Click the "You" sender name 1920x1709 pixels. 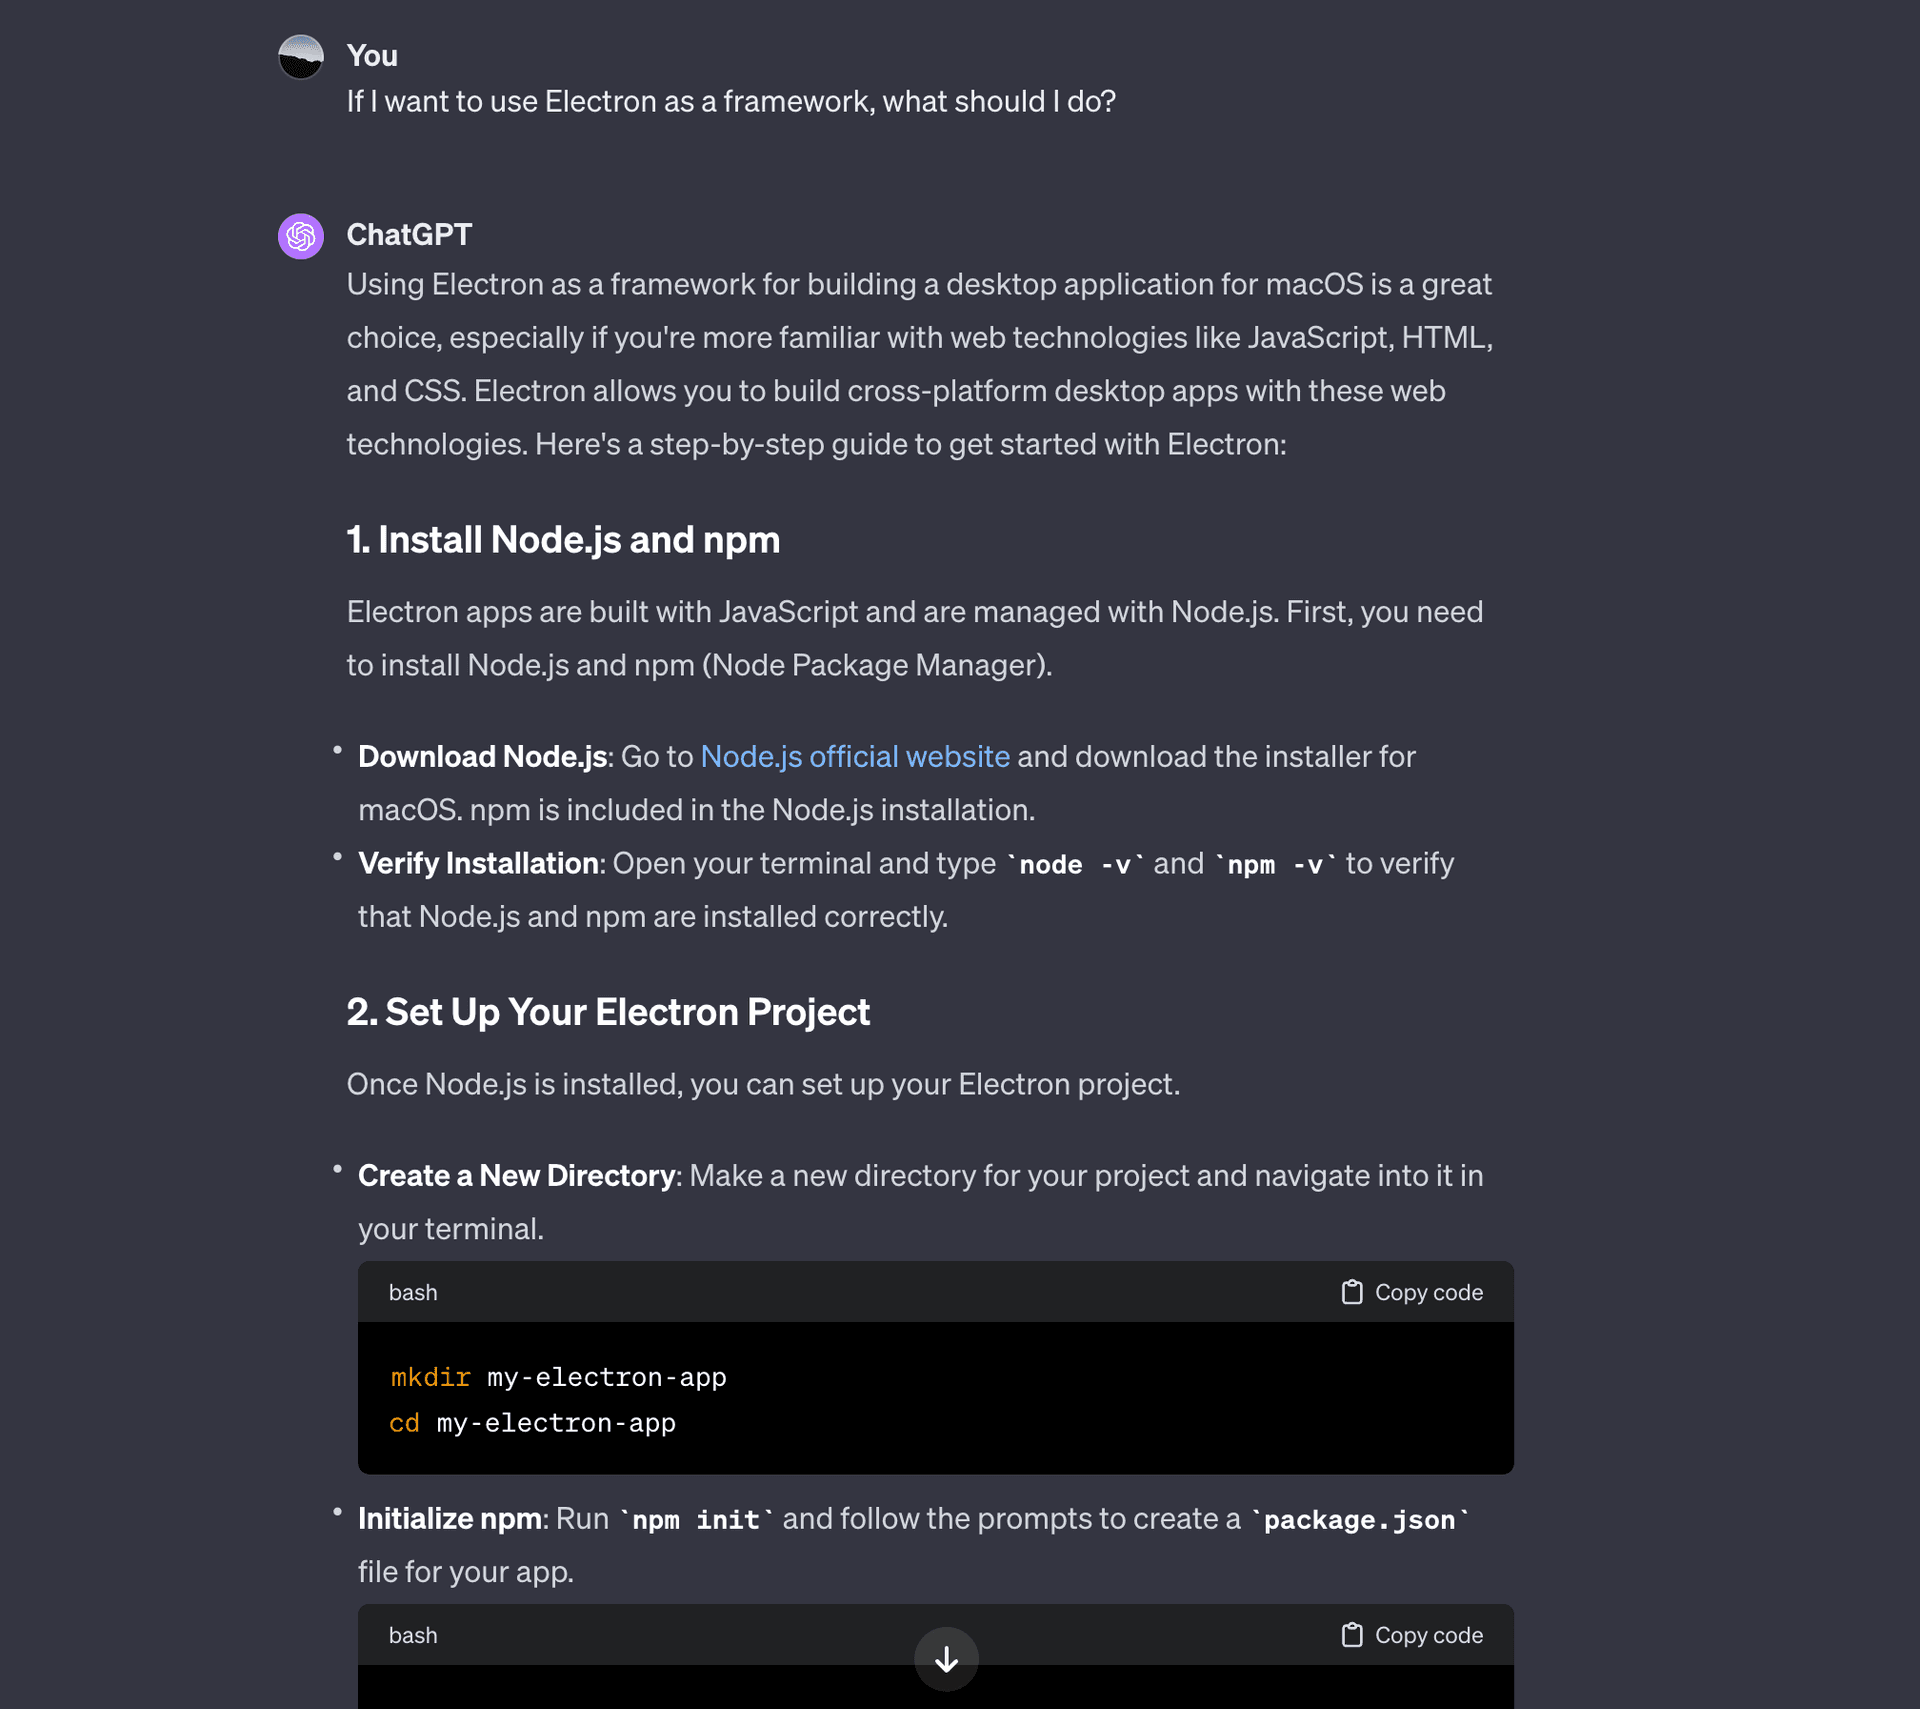[x=372, y=56]
